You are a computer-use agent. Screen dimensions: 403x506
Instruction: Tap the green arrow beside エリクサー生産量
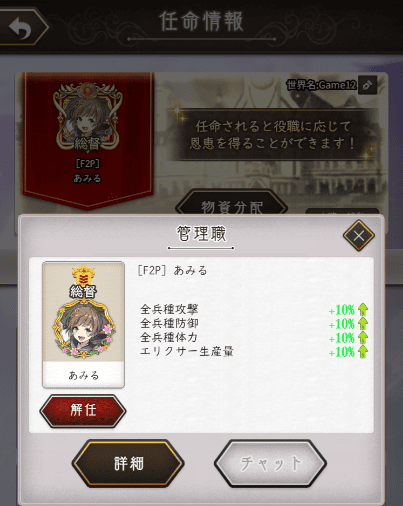[x=363, y=352]
